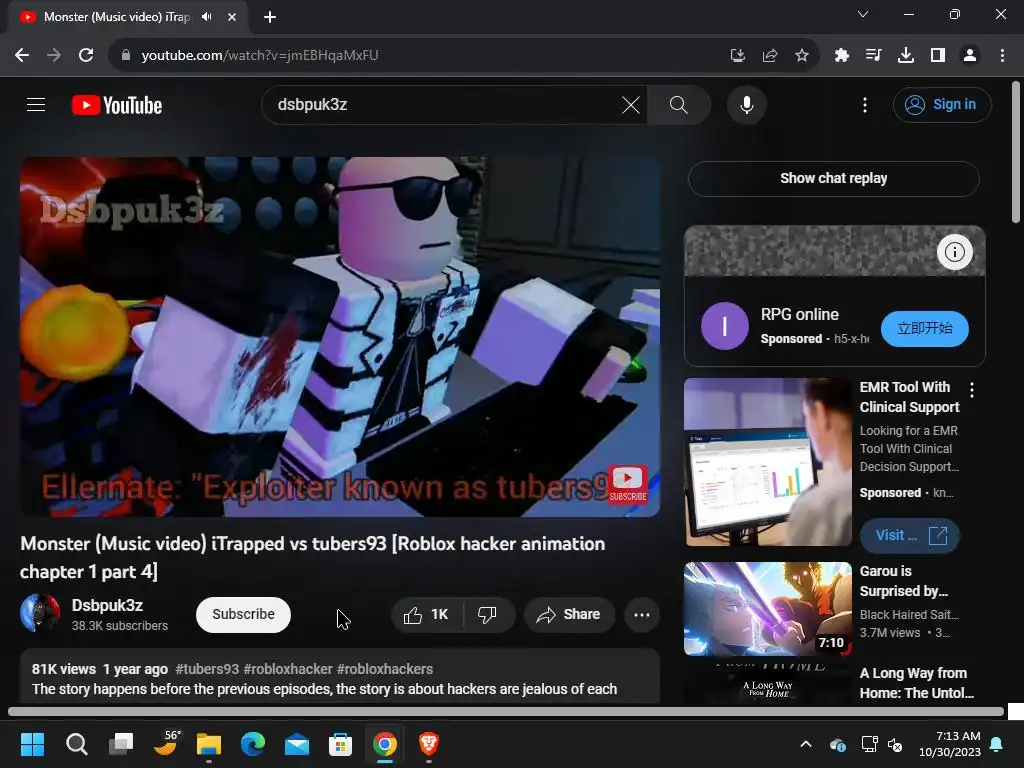Go to the YouTube home logo
Image resolution: width=1024 pixels, height=768 pixels.
click(117, 105)
